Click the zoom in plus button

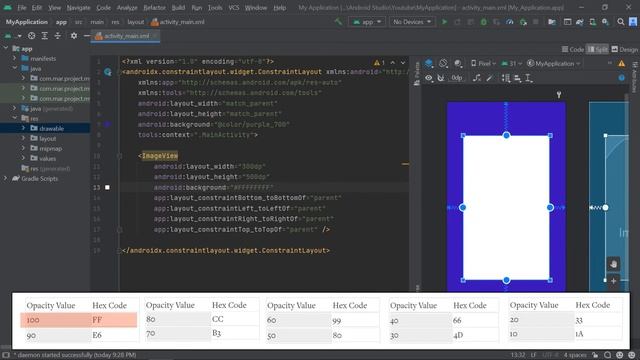coord(613,281)
